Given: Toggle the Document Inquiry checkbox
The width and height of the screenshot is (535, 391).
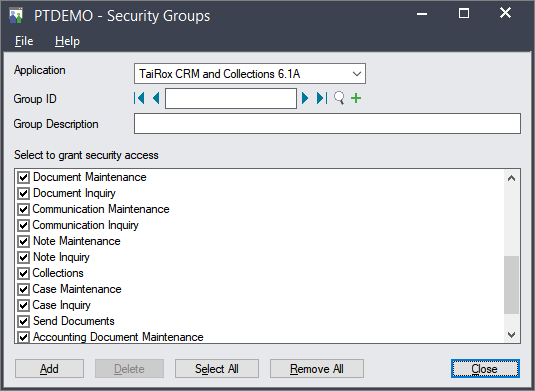Looking at the screenshot, I should pos(24,193).
